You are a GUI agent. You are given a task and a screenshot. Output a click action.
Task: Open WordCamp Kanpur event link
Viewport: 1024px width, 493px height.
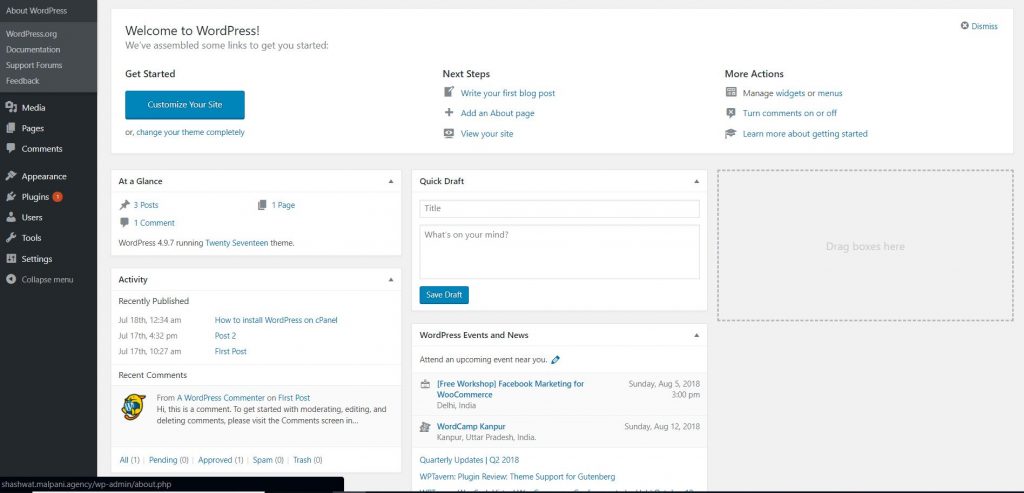pos(471,426)
